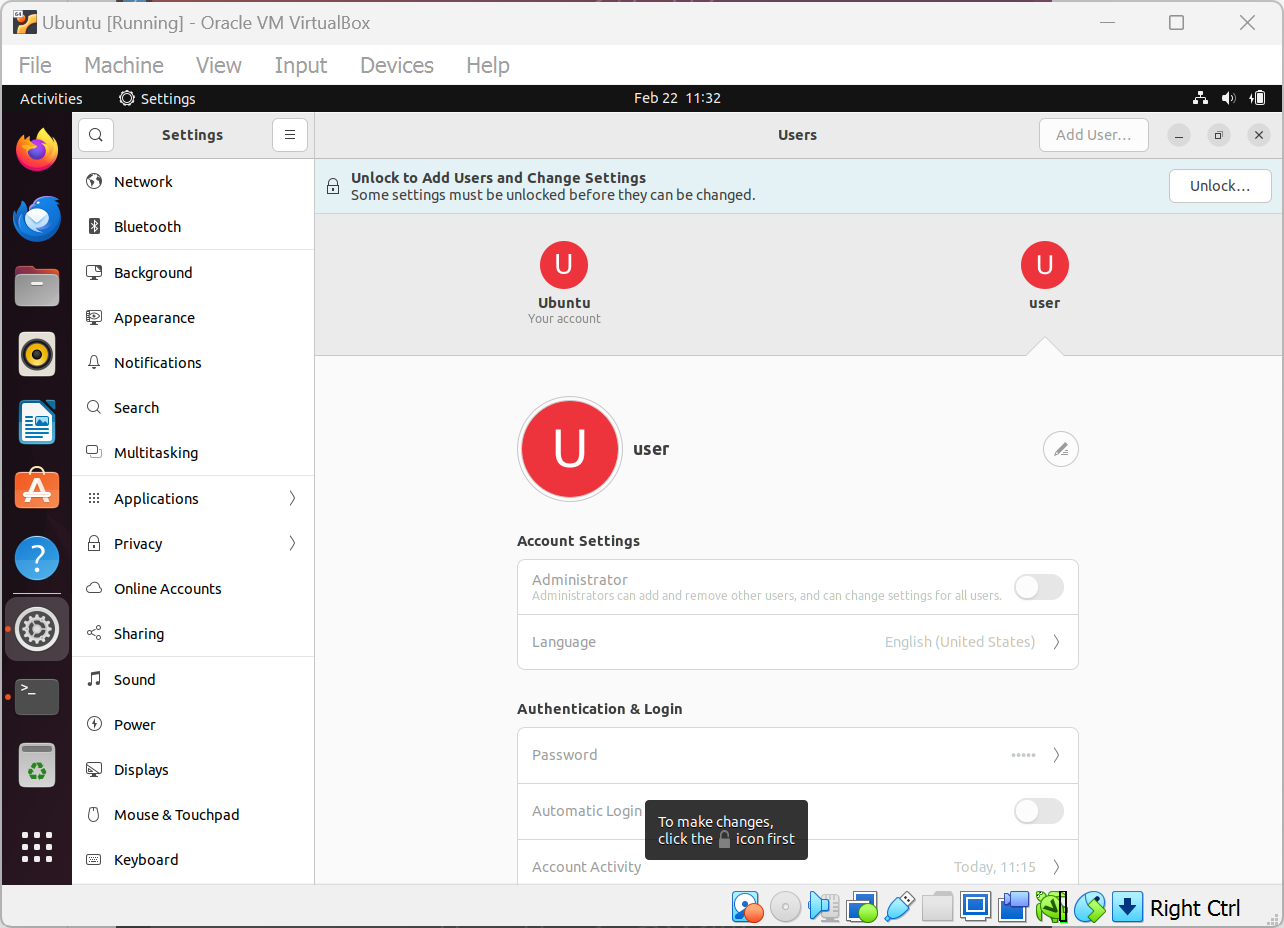
Task: Click the Add User... button
Action: (1094, 135)
